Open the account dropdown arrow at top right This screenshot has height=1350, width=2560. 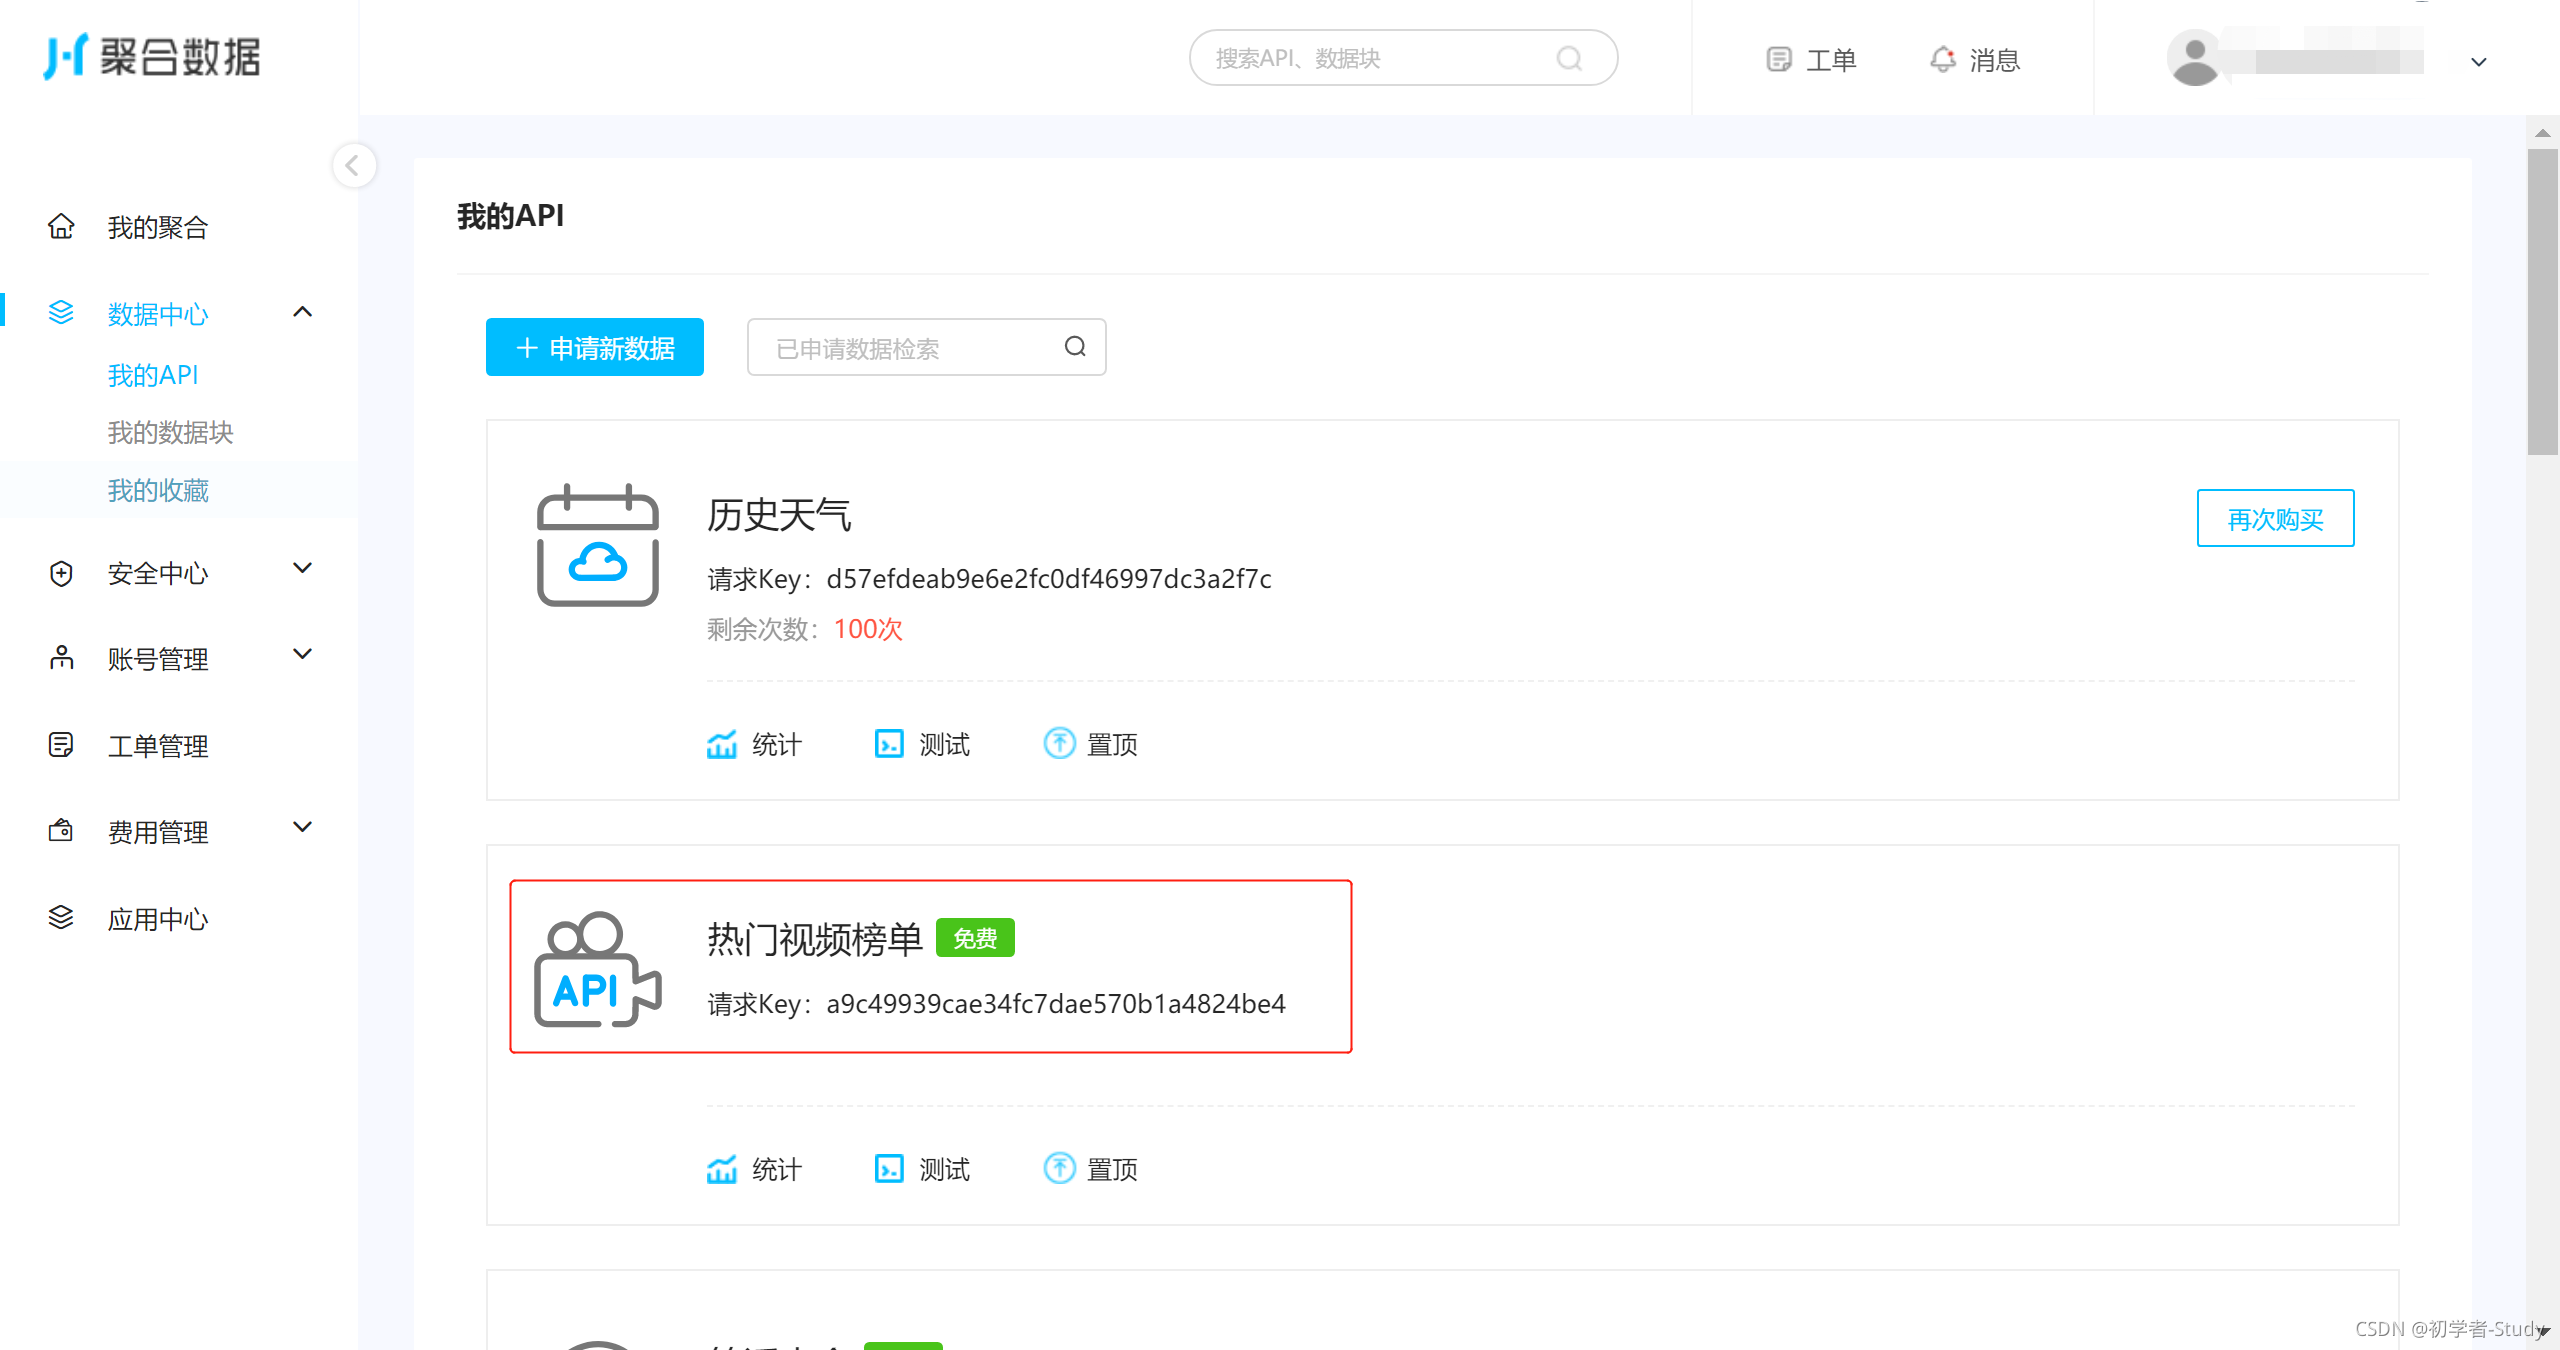2479,62
